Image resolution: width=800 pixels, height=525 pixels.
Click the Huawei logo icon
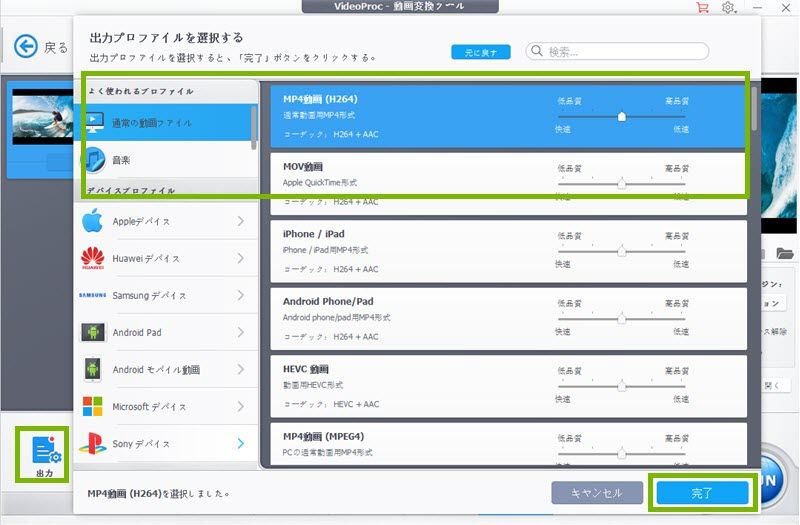pos(93,258)
